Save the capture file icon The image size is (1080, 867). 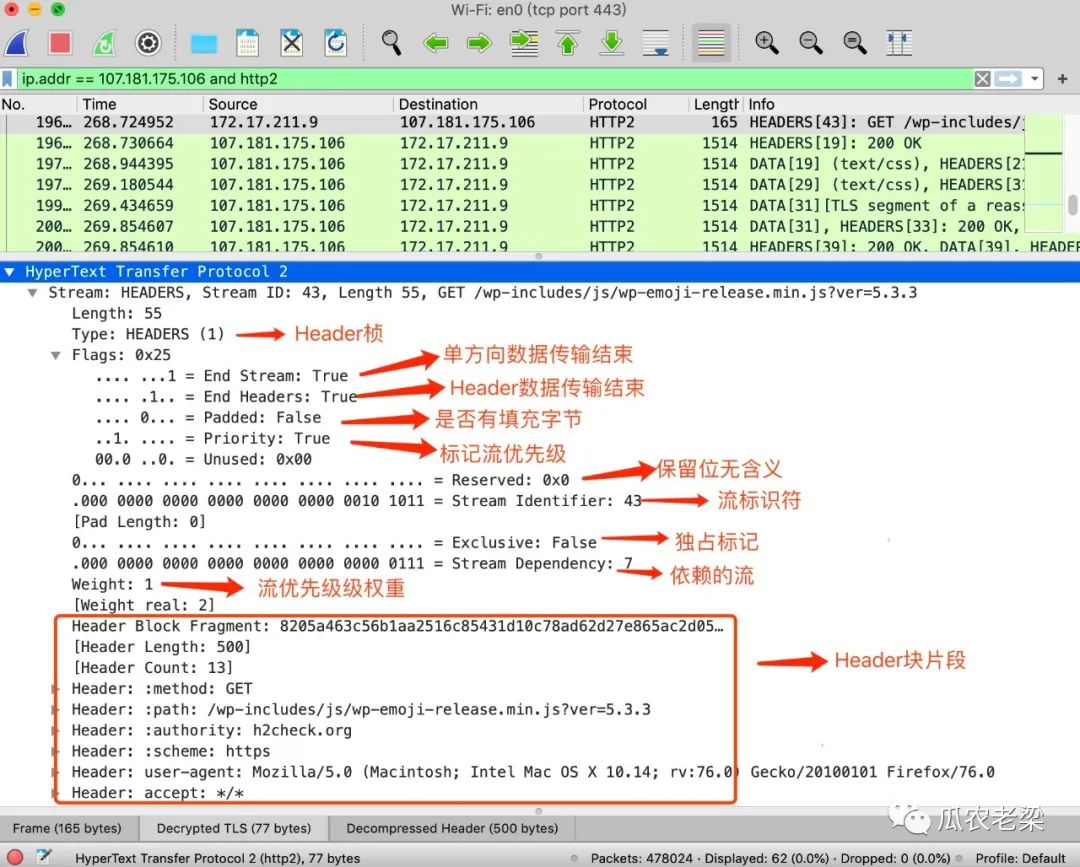247,43
